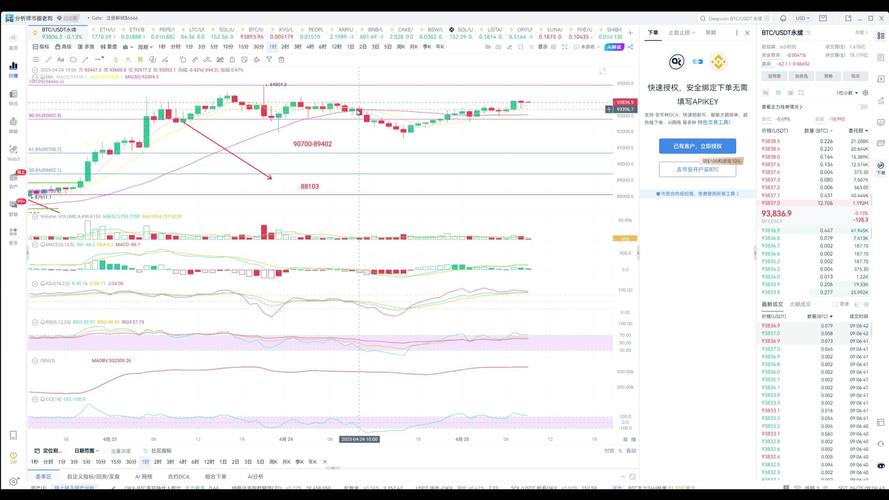Click the blue authorize account button
The height and width of the screenshot is (500, 889).
697,146
